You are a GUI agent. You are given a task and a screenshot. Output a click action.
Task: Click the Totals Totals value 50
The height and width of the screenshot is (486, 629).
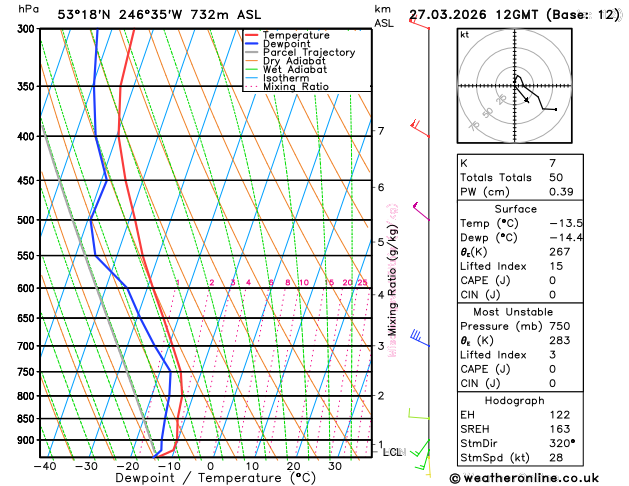(556, 178)
